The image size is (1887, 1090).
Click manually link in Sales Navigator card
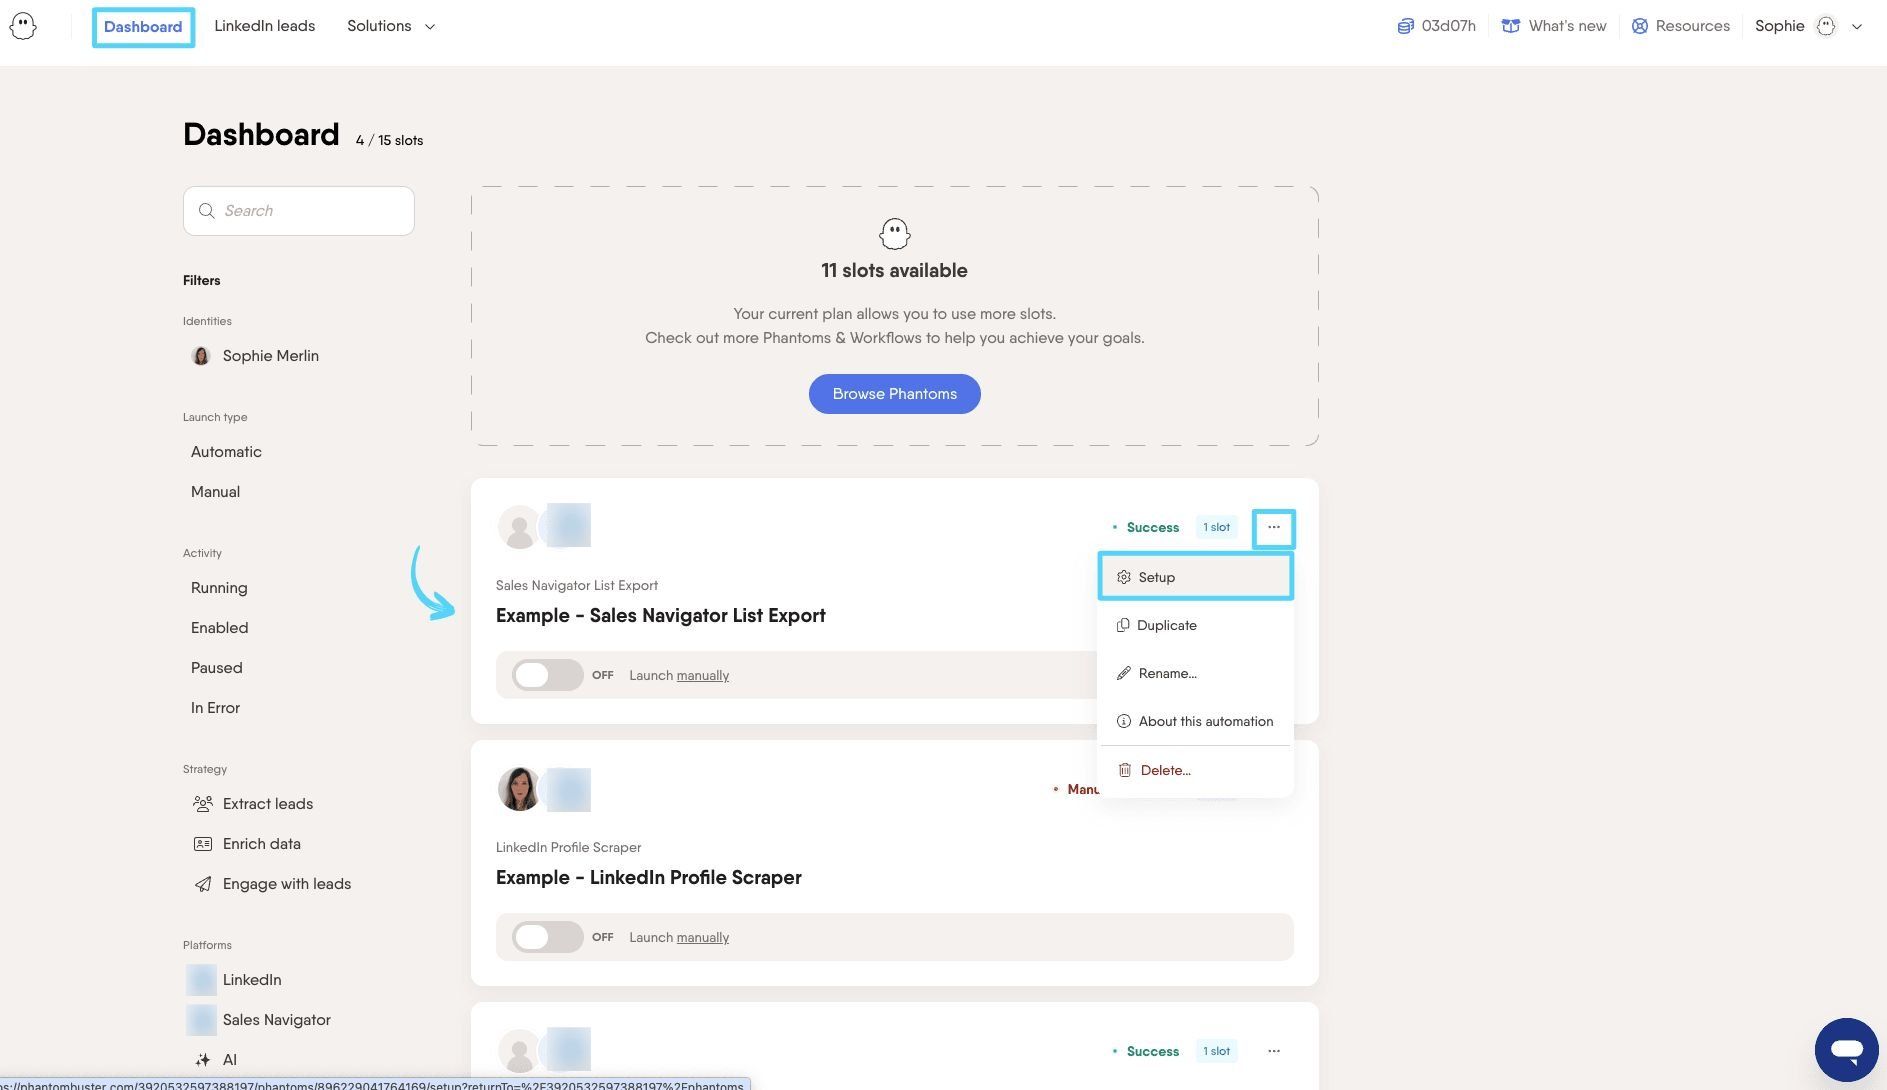[x=703, y=676]
